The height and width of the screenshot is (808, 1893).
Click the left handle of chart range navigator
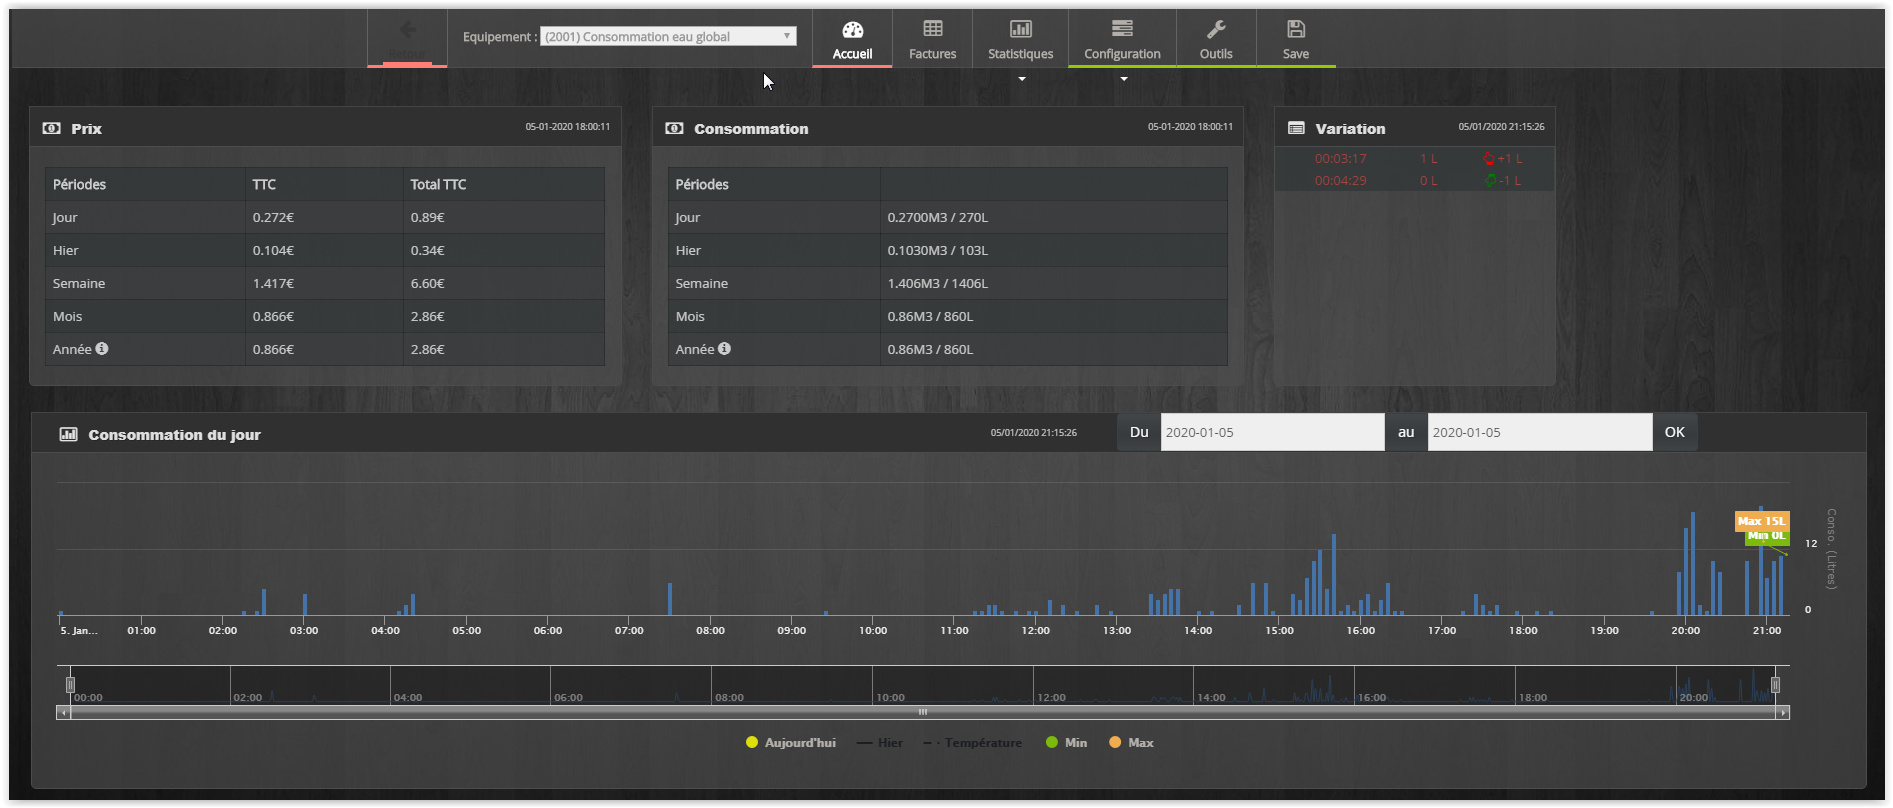[70, 685]
